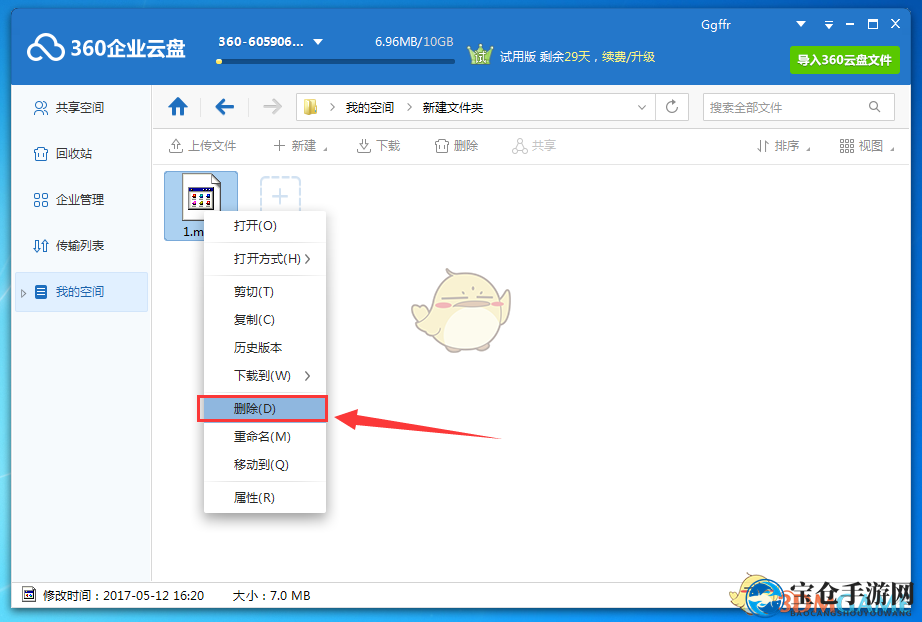Screen dimensions: 922x622
Task: Open the main menu lined arrow icon
Action: pyautogui.click(x=829, y=25)
